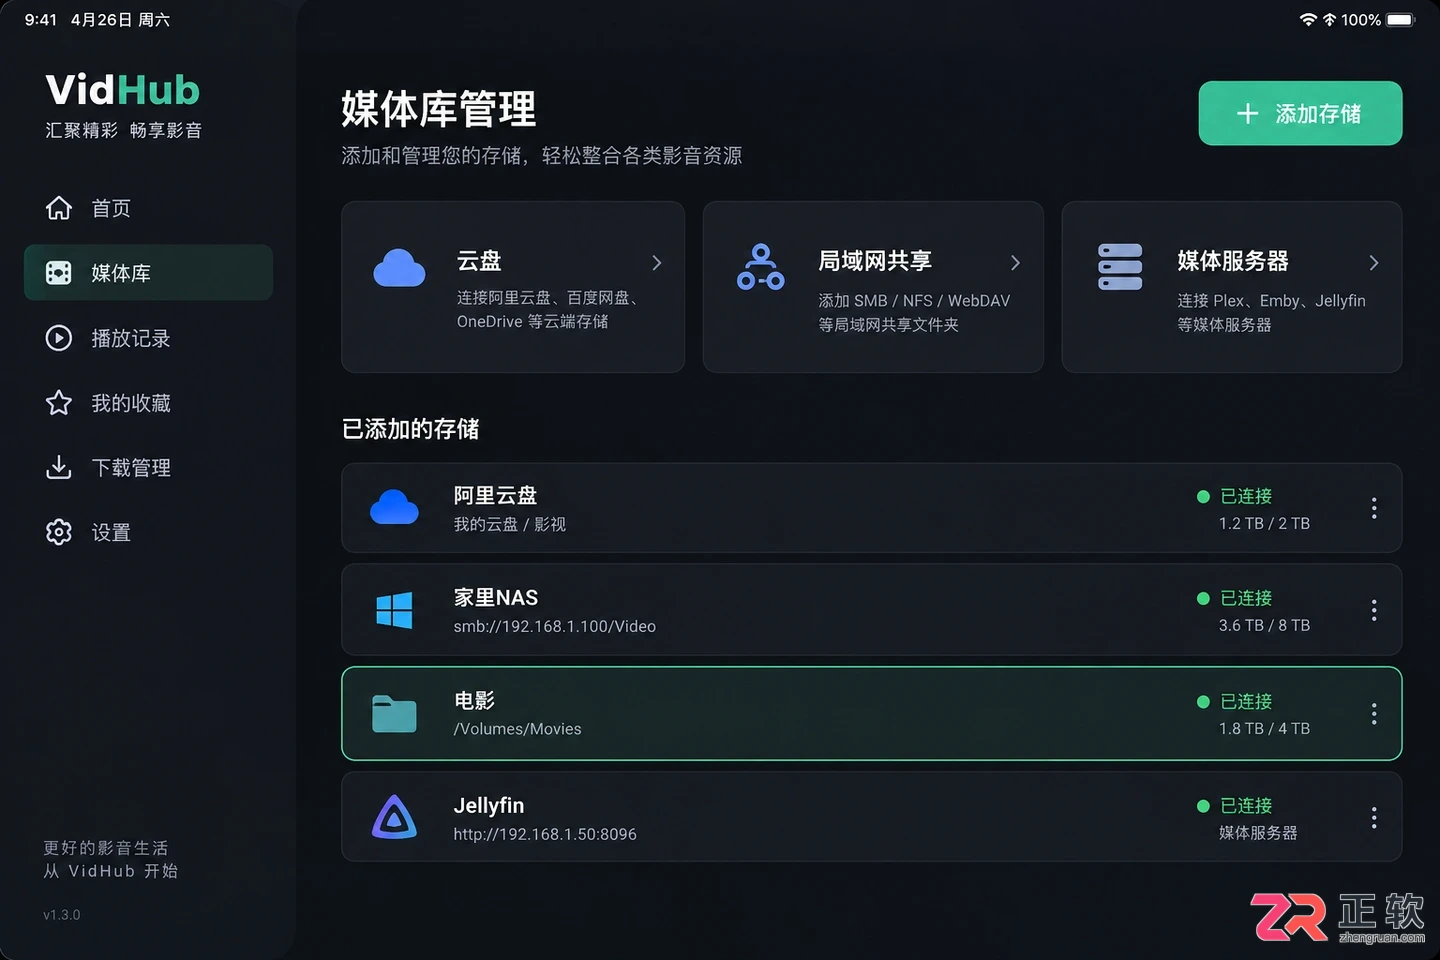Image resolution: width=1440 pixels, height=960 pixels.
Task: Open 设置 in sidebar
Action: [x=148, y=532]
